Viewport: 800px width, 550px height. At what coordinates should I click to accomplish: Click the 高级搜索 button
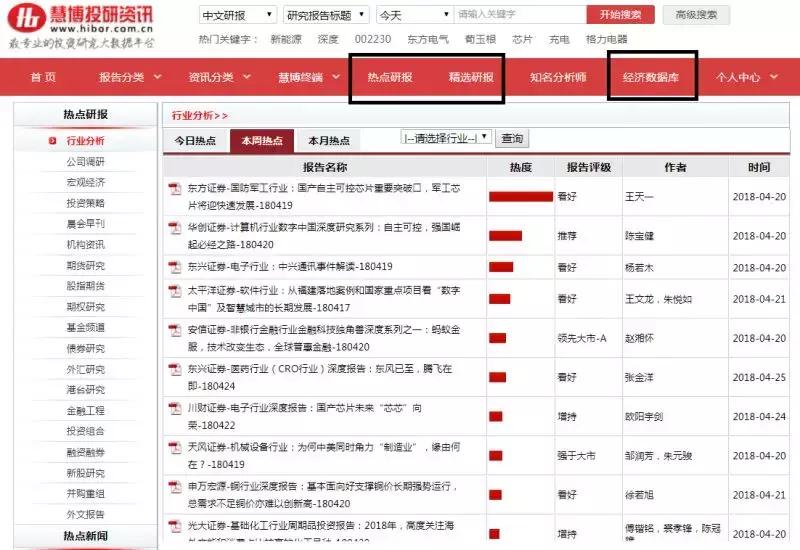(x=696, y=15)
